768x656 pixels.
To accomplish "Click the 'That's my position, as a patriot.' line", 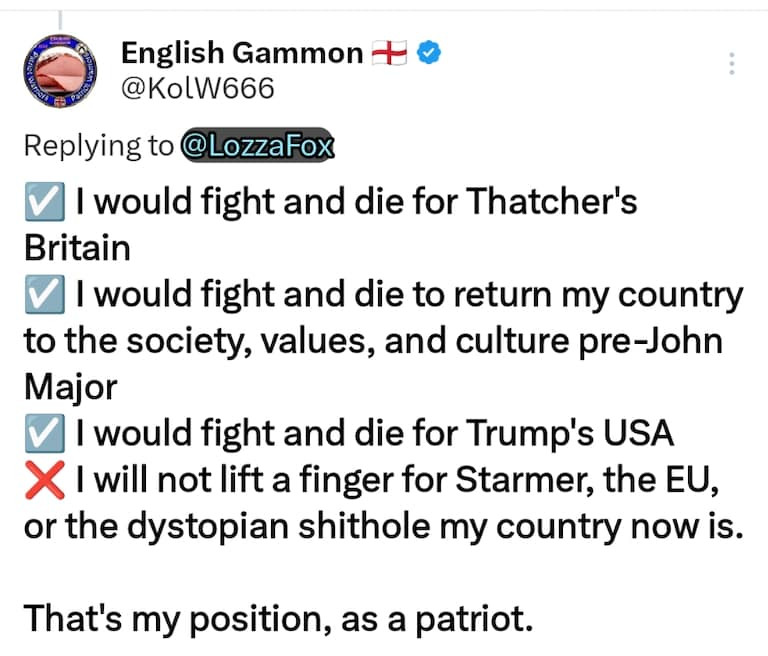I will pyautogui.click(x=274, y=618).
